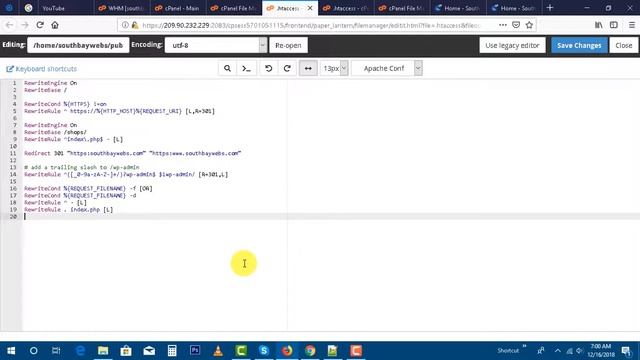Viewport: 640px width, 360px height.
Task: Open a new browser tab
Action: (x=550, y=8)
